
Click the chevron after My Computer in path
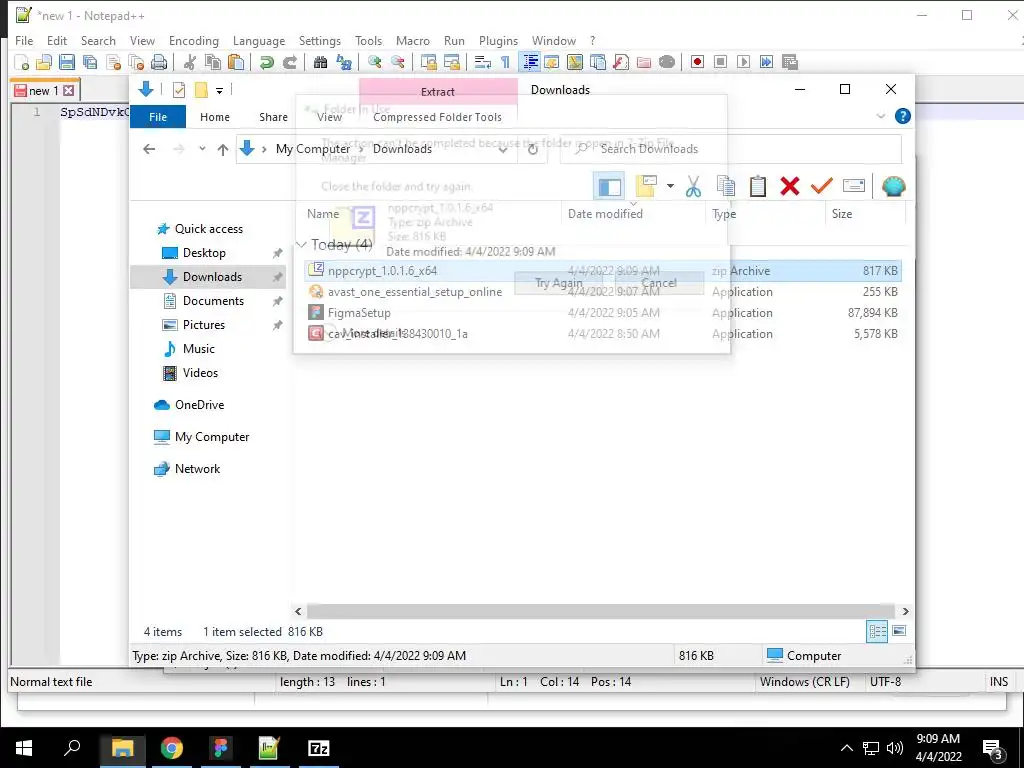click(360, 149)
